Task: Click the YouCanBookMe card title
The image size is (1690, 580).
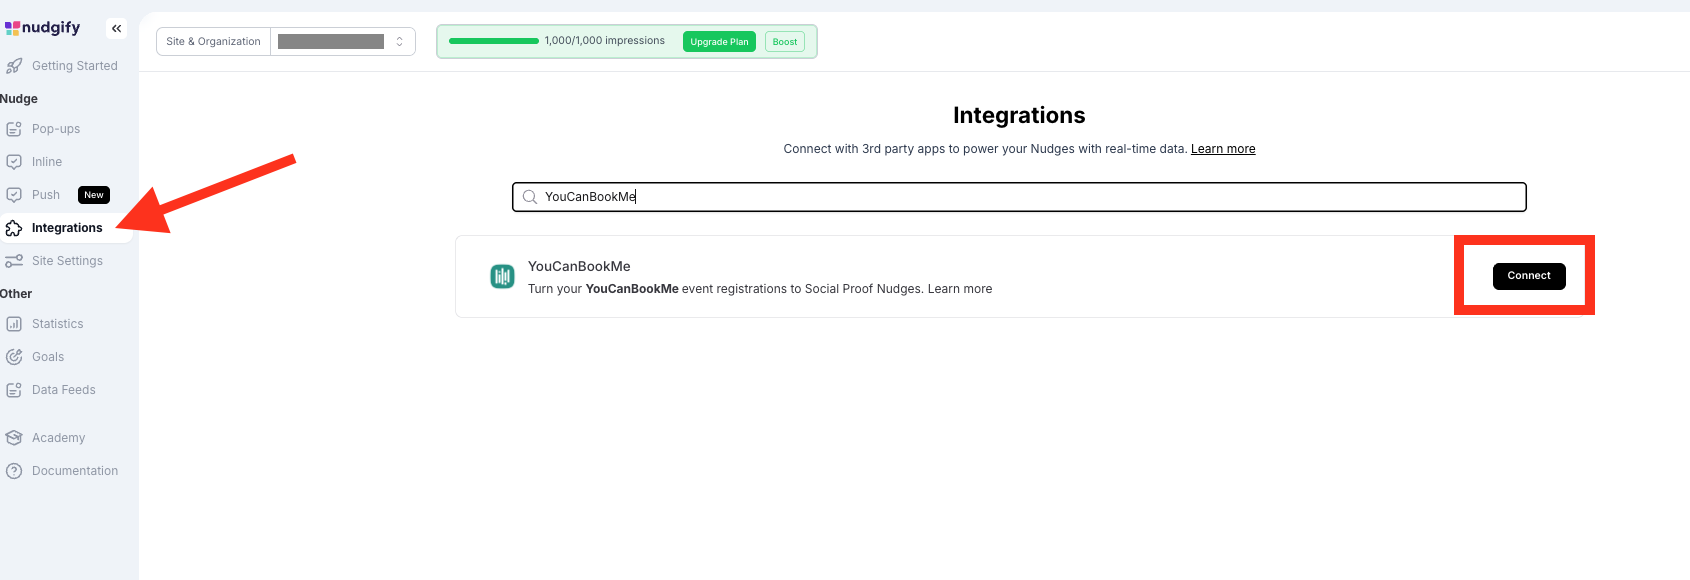Action: pyautogui.click(x=579, y=266)
